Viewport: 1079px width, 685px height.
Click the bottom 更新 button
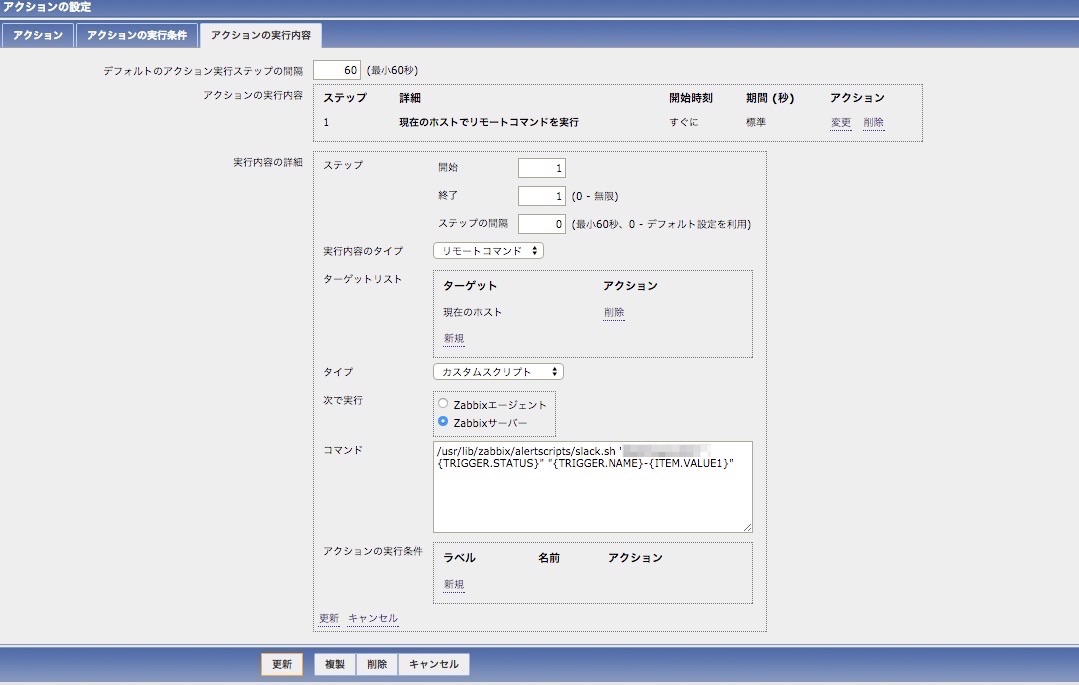point(282,665)
